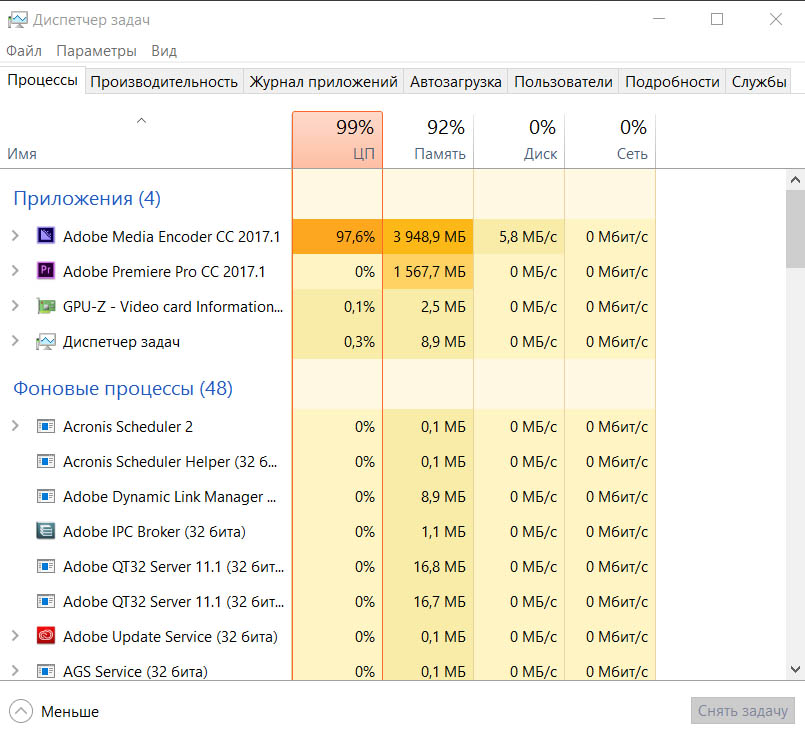
Task: Sort processes by the ЦП column
Action: [x=337, y=140]
